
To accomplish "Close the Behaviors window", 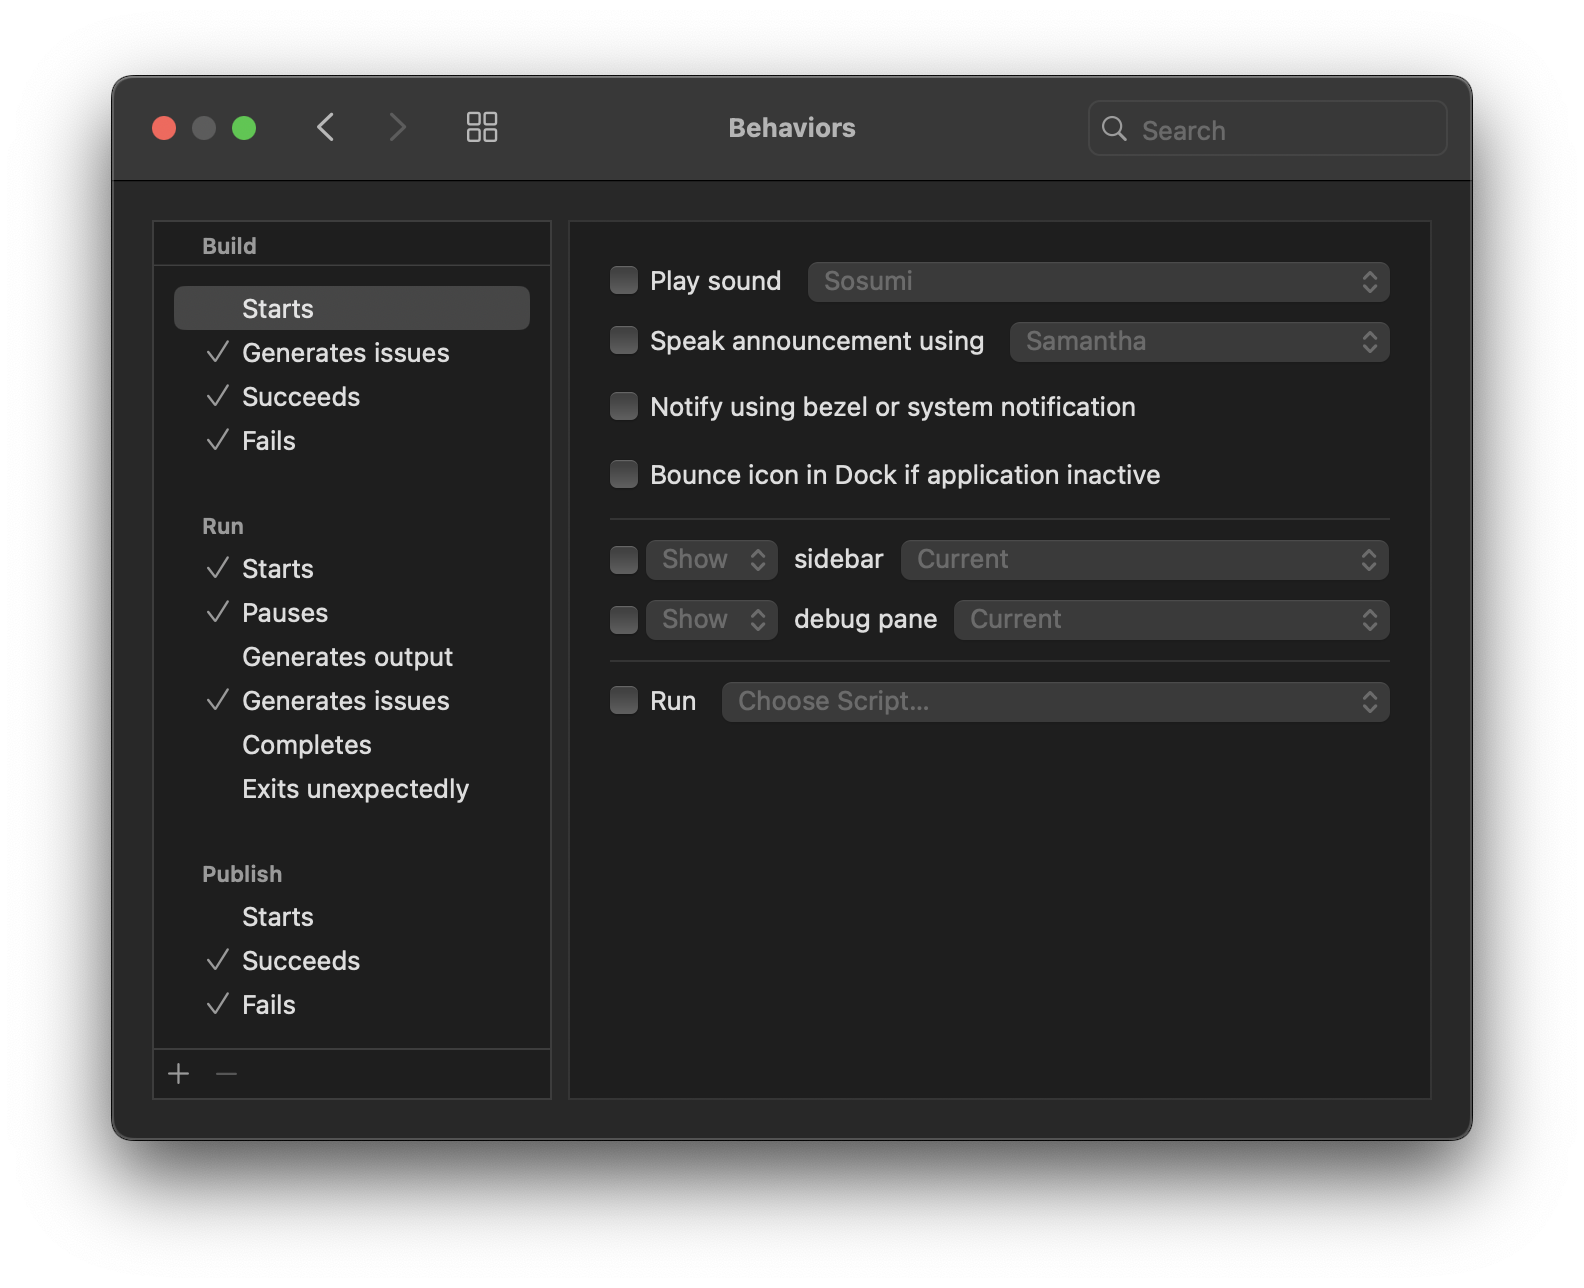I will click(164, 128).
